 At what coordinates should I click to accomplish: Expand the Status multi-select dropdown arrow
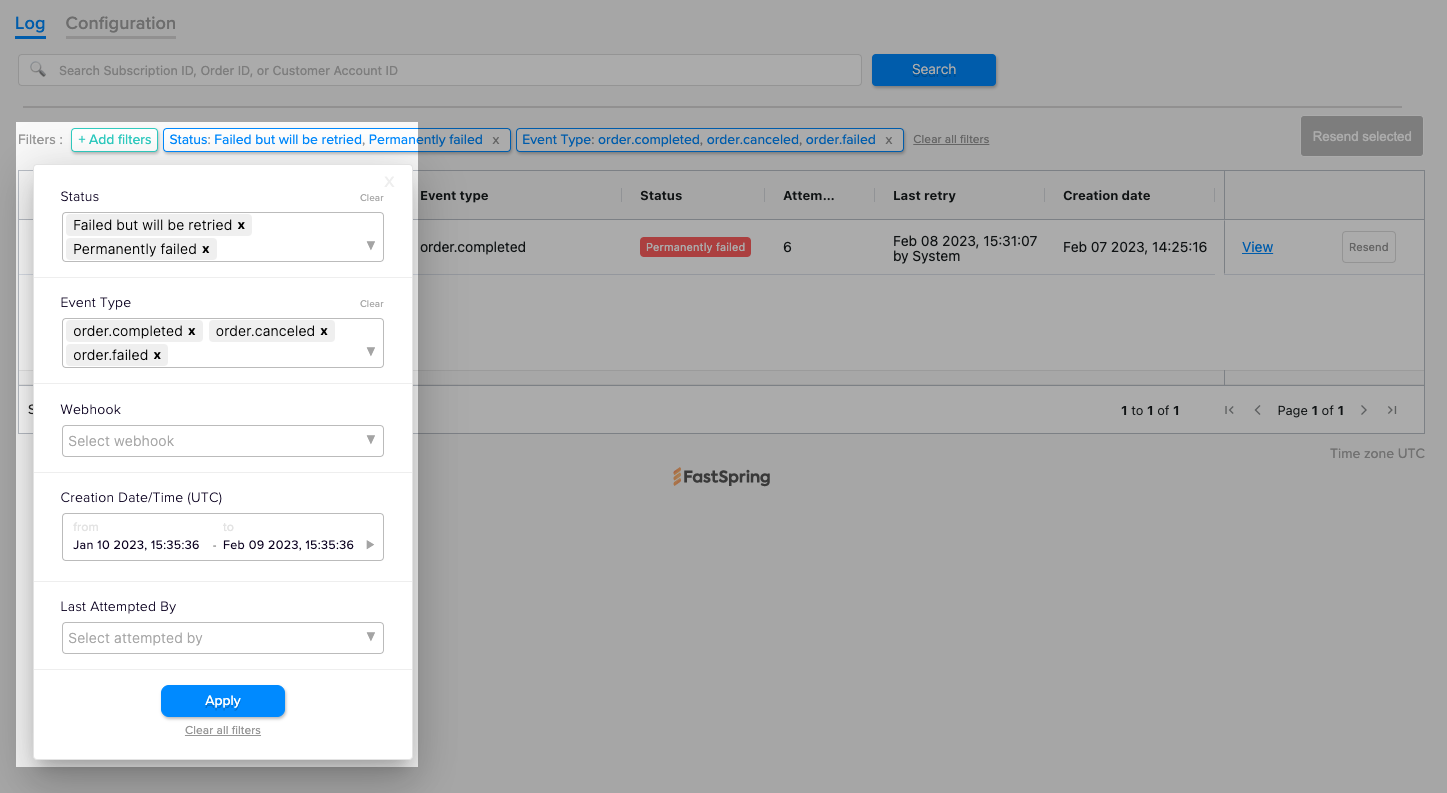coord(370,245)
